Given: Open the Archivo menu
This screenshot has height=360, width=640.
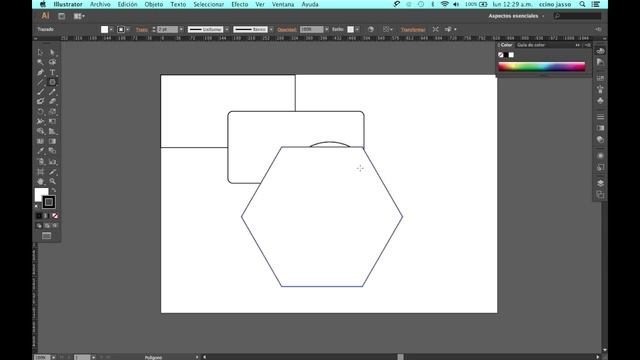Looking at the screenshot, I should (100, 4).
